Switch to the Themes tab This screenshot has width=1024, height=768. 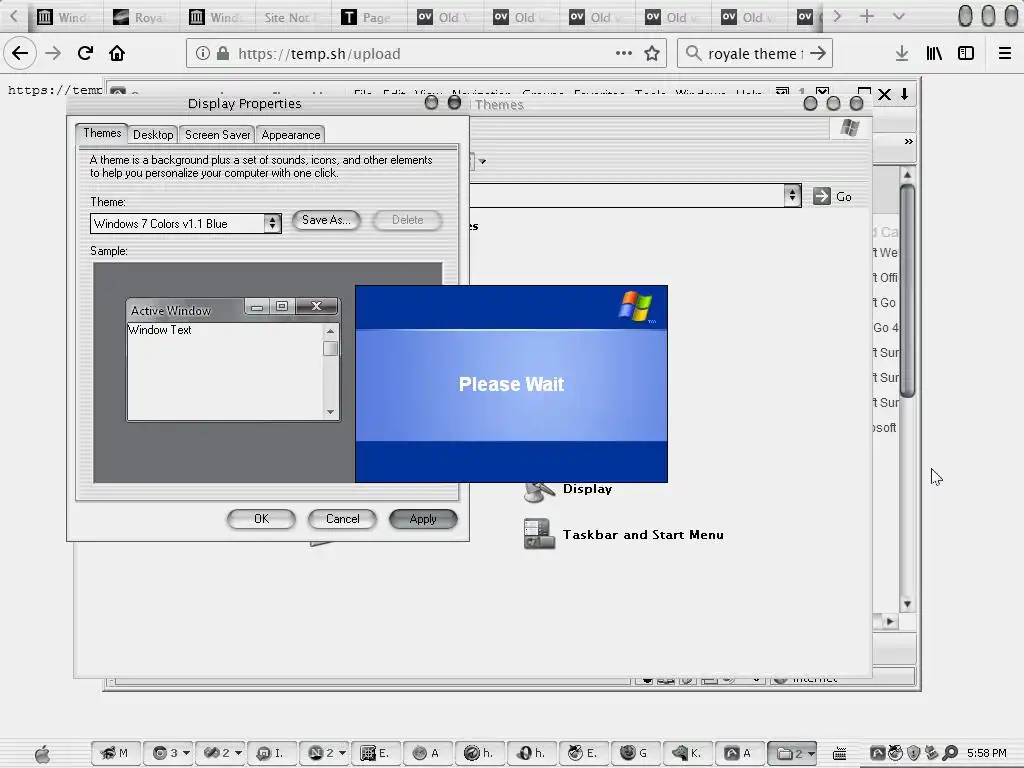102,133
